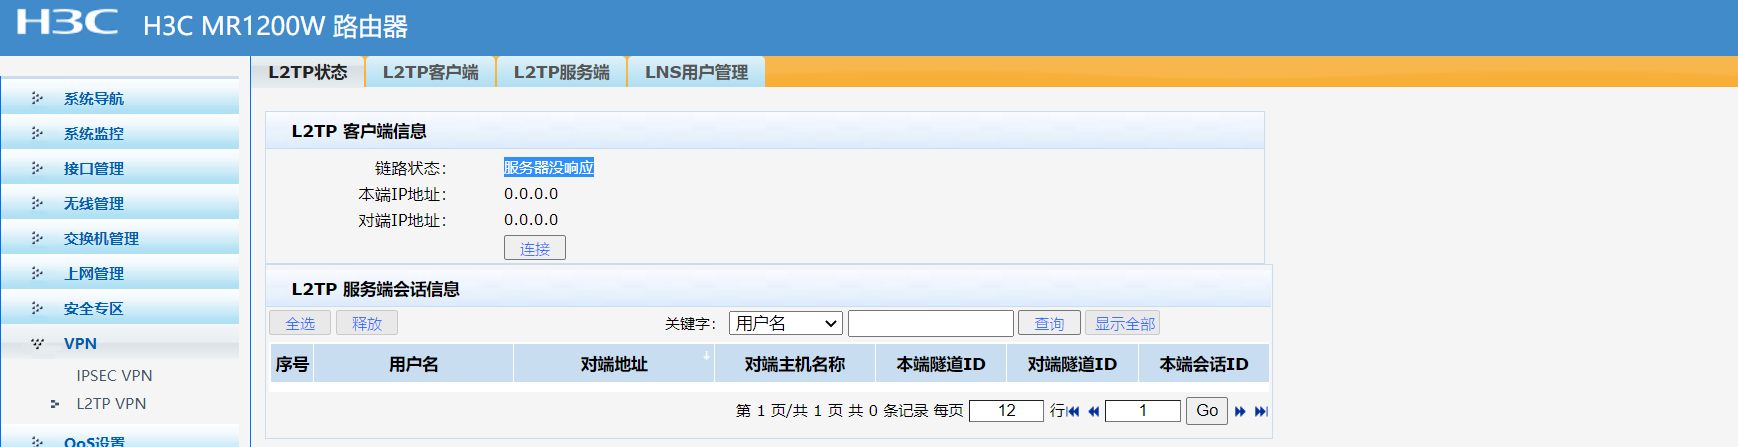Open IPSEC VPN submenu item
The height and width of the screenshot is (447, 1738).
coord(114,375)
